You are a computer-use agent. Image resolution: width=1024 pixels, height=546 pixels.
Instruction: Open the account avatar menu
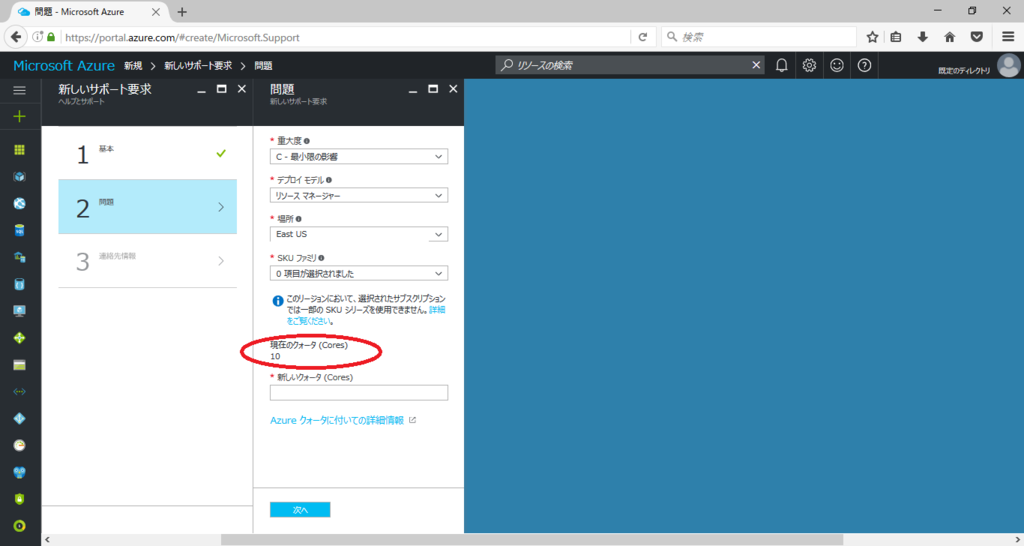(x=1008, y=65)
